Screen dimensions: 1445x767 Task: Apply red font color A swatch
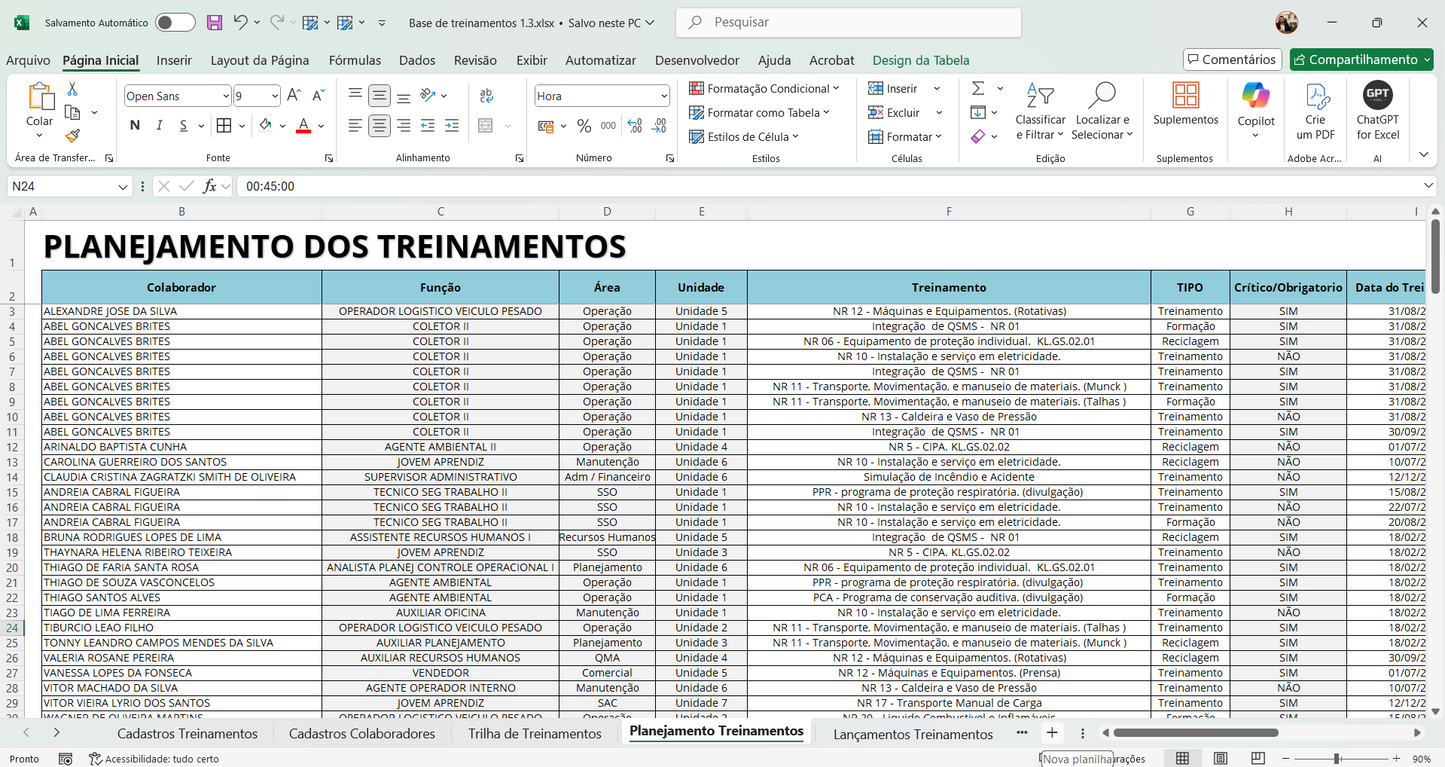[x=304, y=126]
